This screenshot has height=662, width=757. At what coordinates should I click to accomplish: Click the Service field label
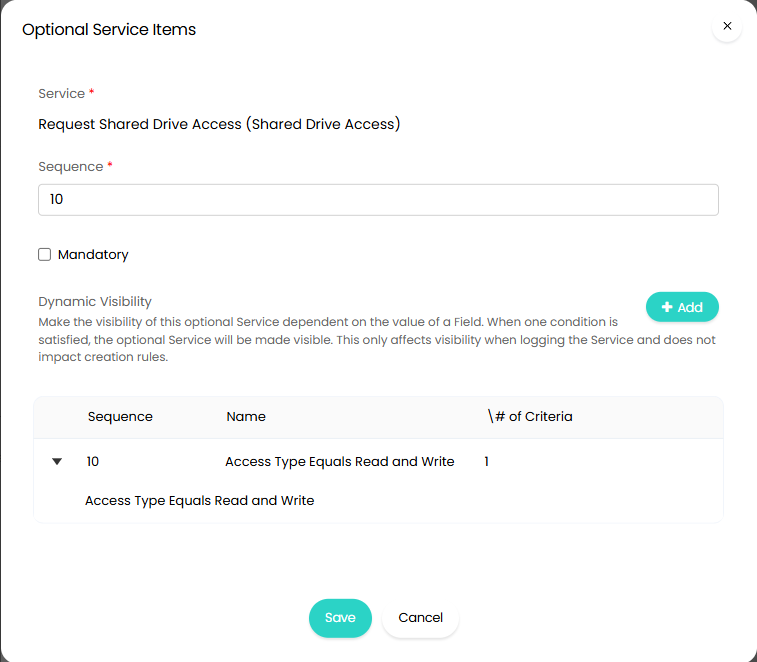[x=61, y=93]
